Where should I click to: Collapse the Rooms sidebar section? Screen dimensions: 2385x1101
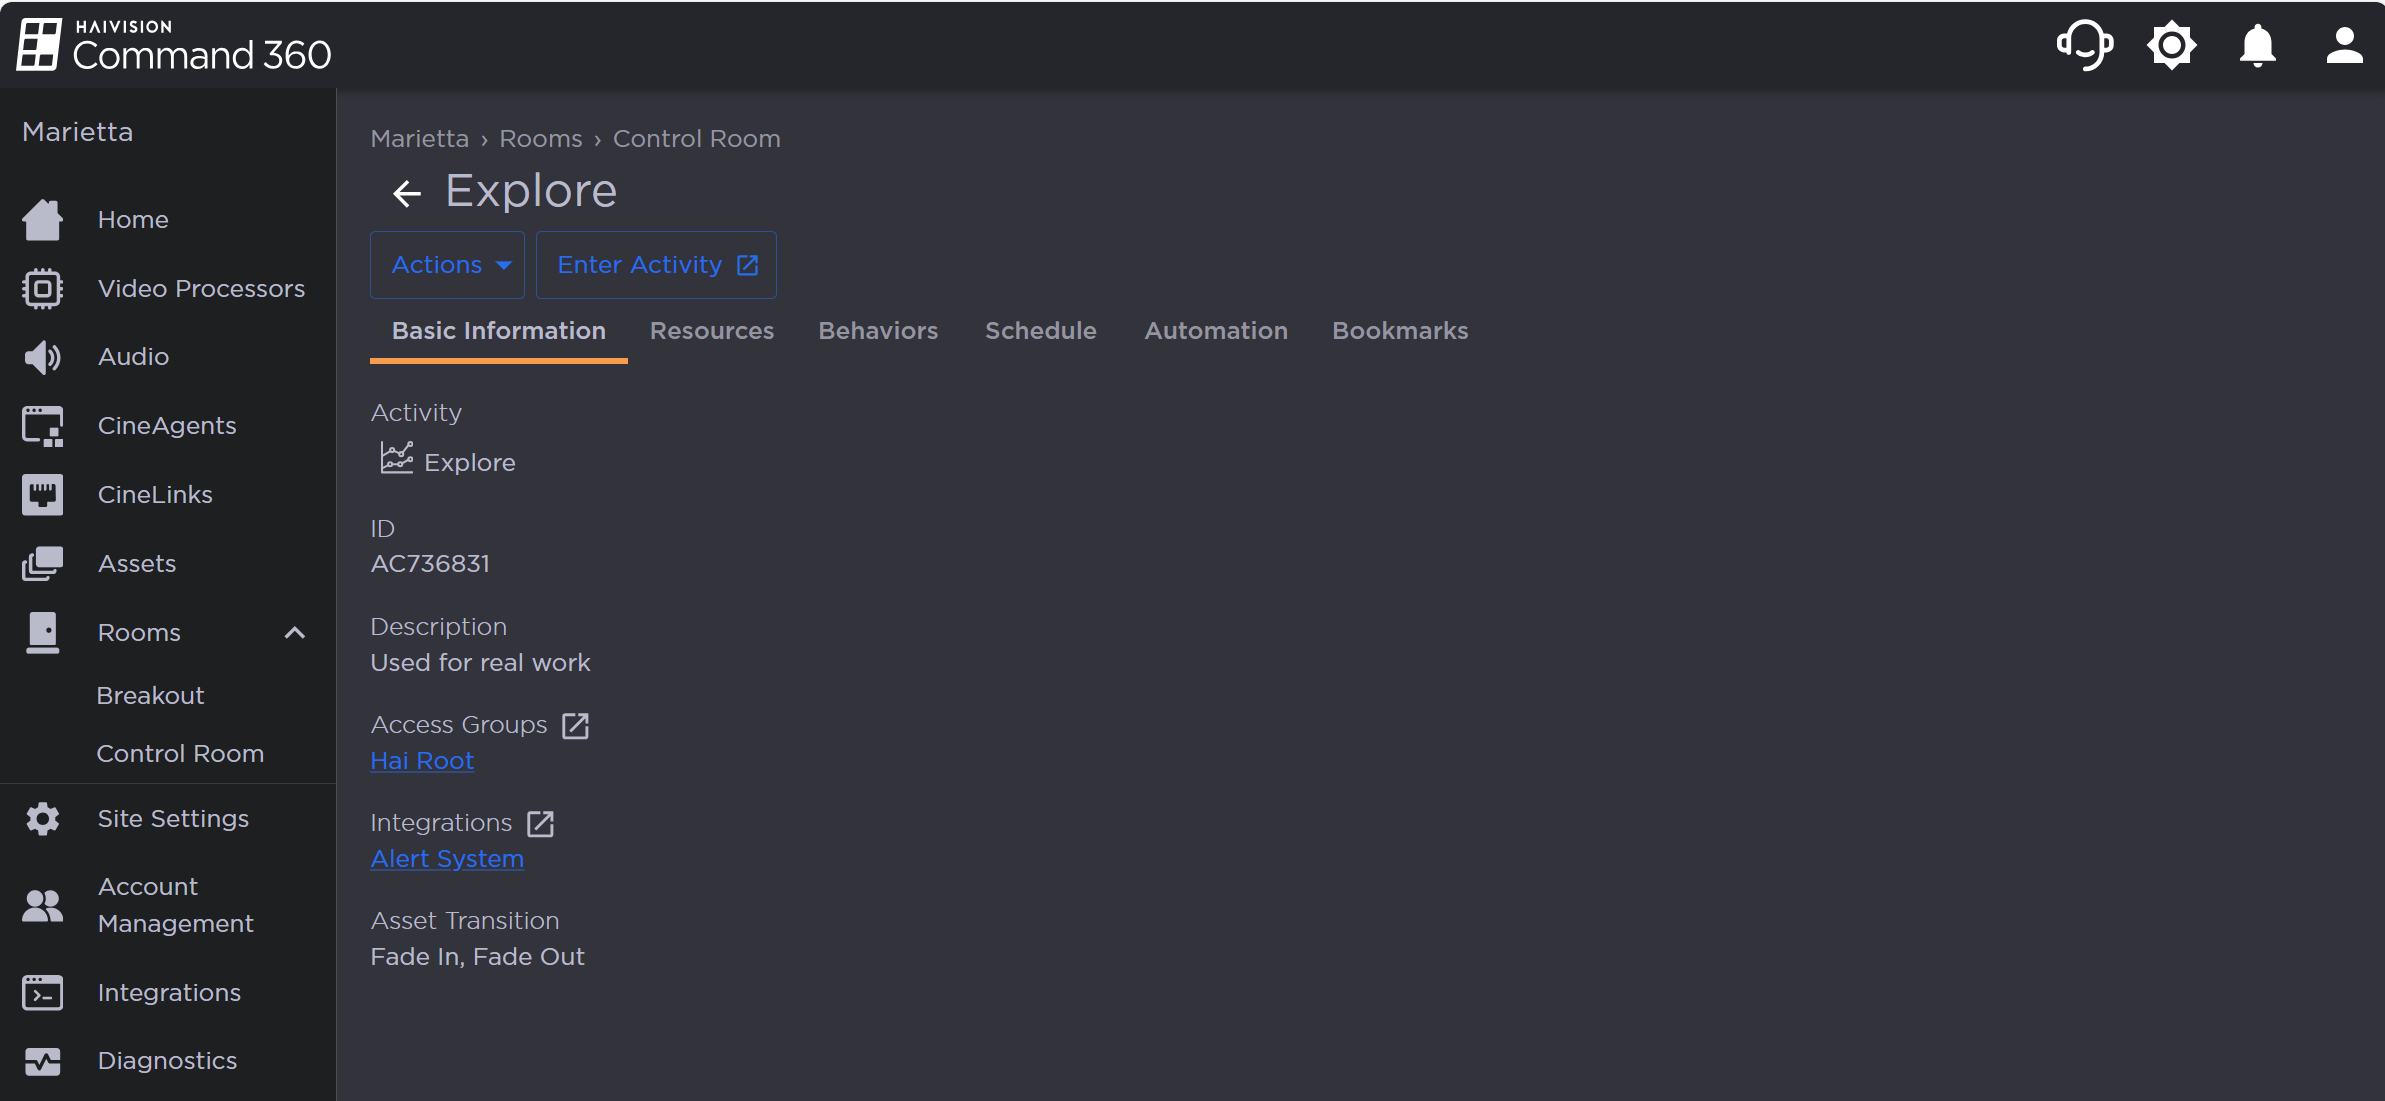pos(294,632)
